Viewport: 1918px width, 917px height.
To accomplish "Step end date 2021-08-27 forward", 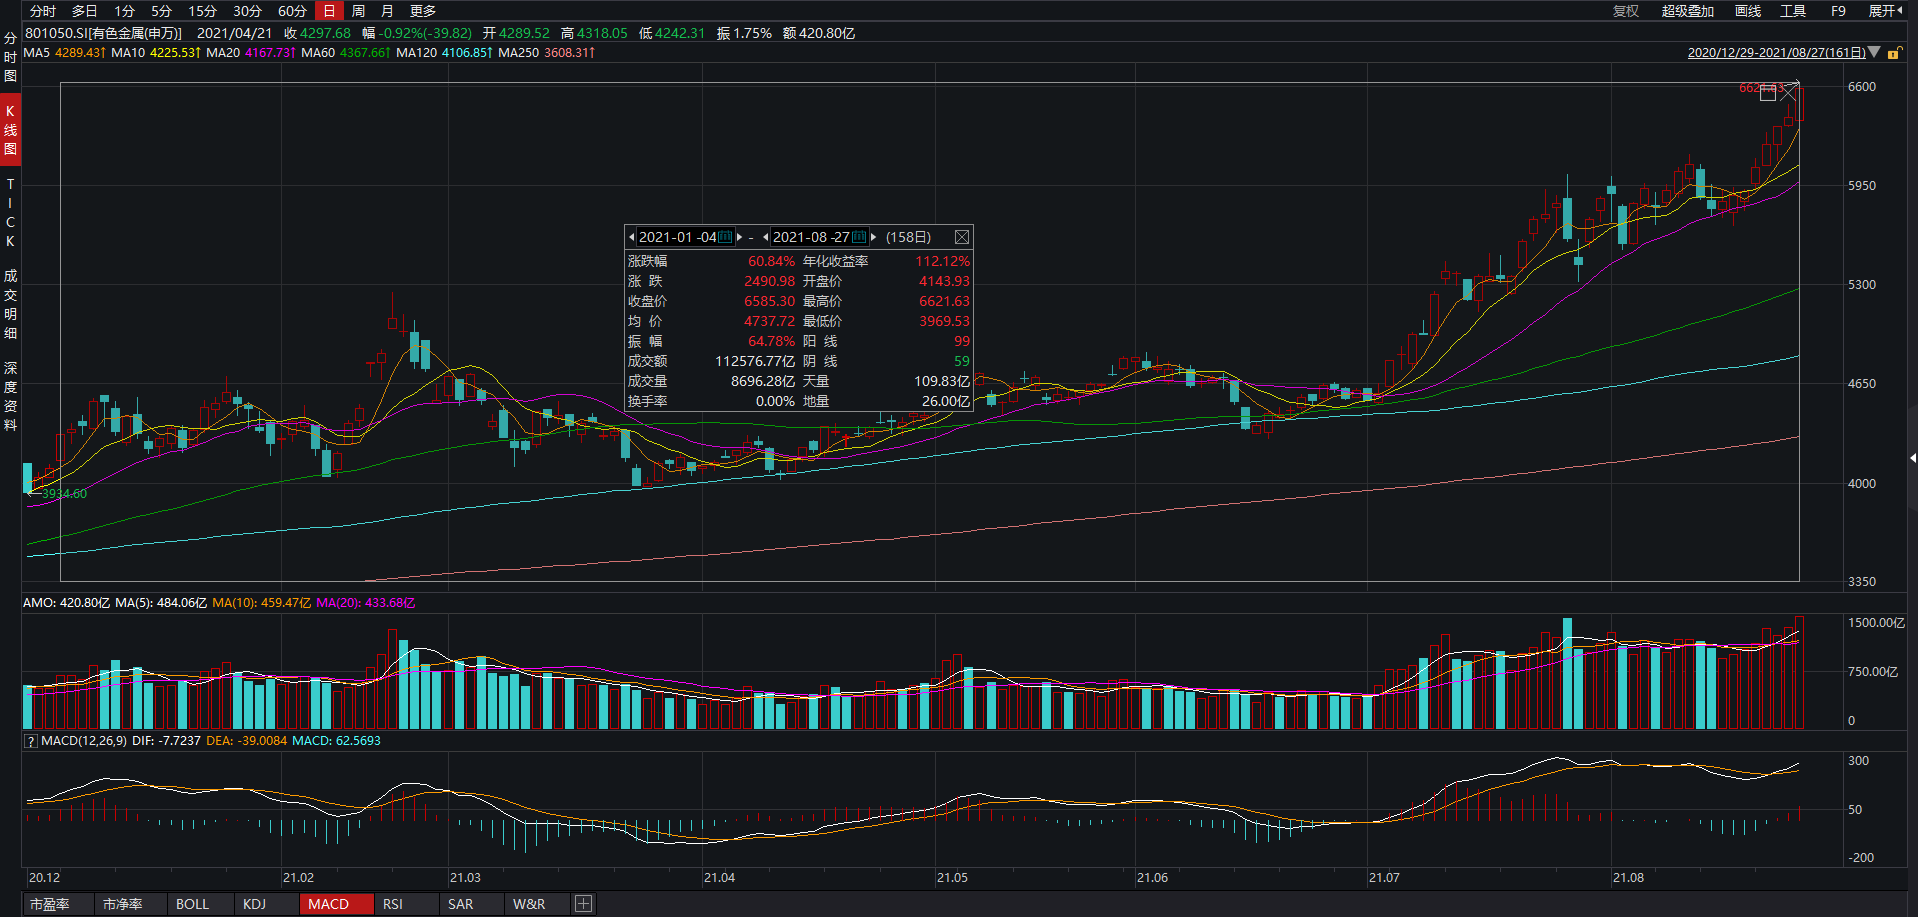I will [x=873, y=237].
